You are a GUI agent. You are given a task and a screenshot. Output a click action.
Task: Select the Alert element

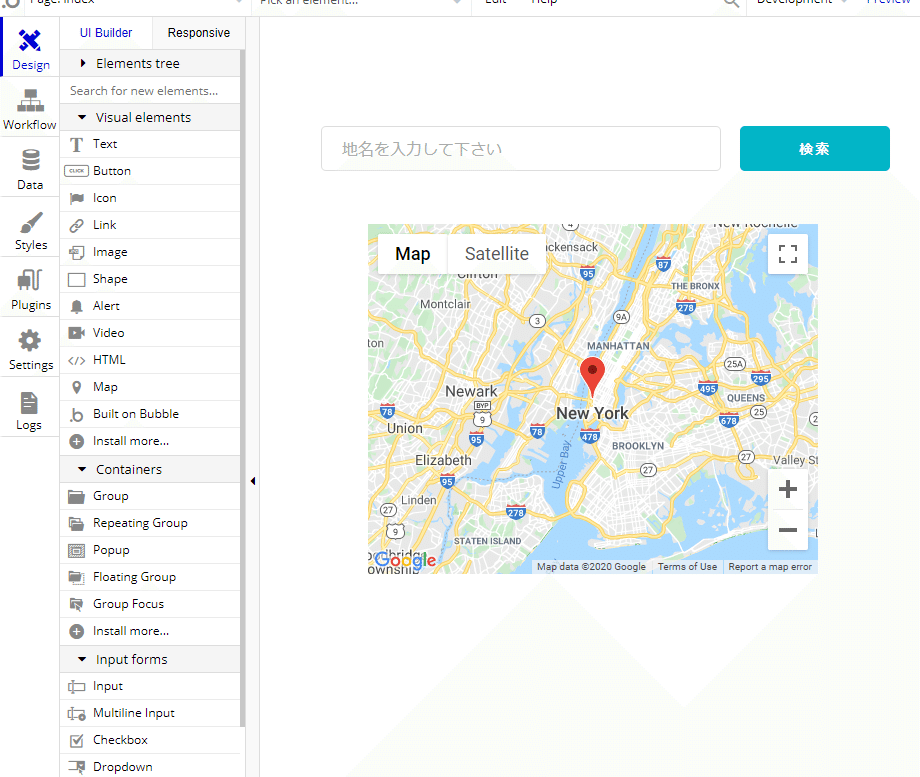tap(150, 306)
